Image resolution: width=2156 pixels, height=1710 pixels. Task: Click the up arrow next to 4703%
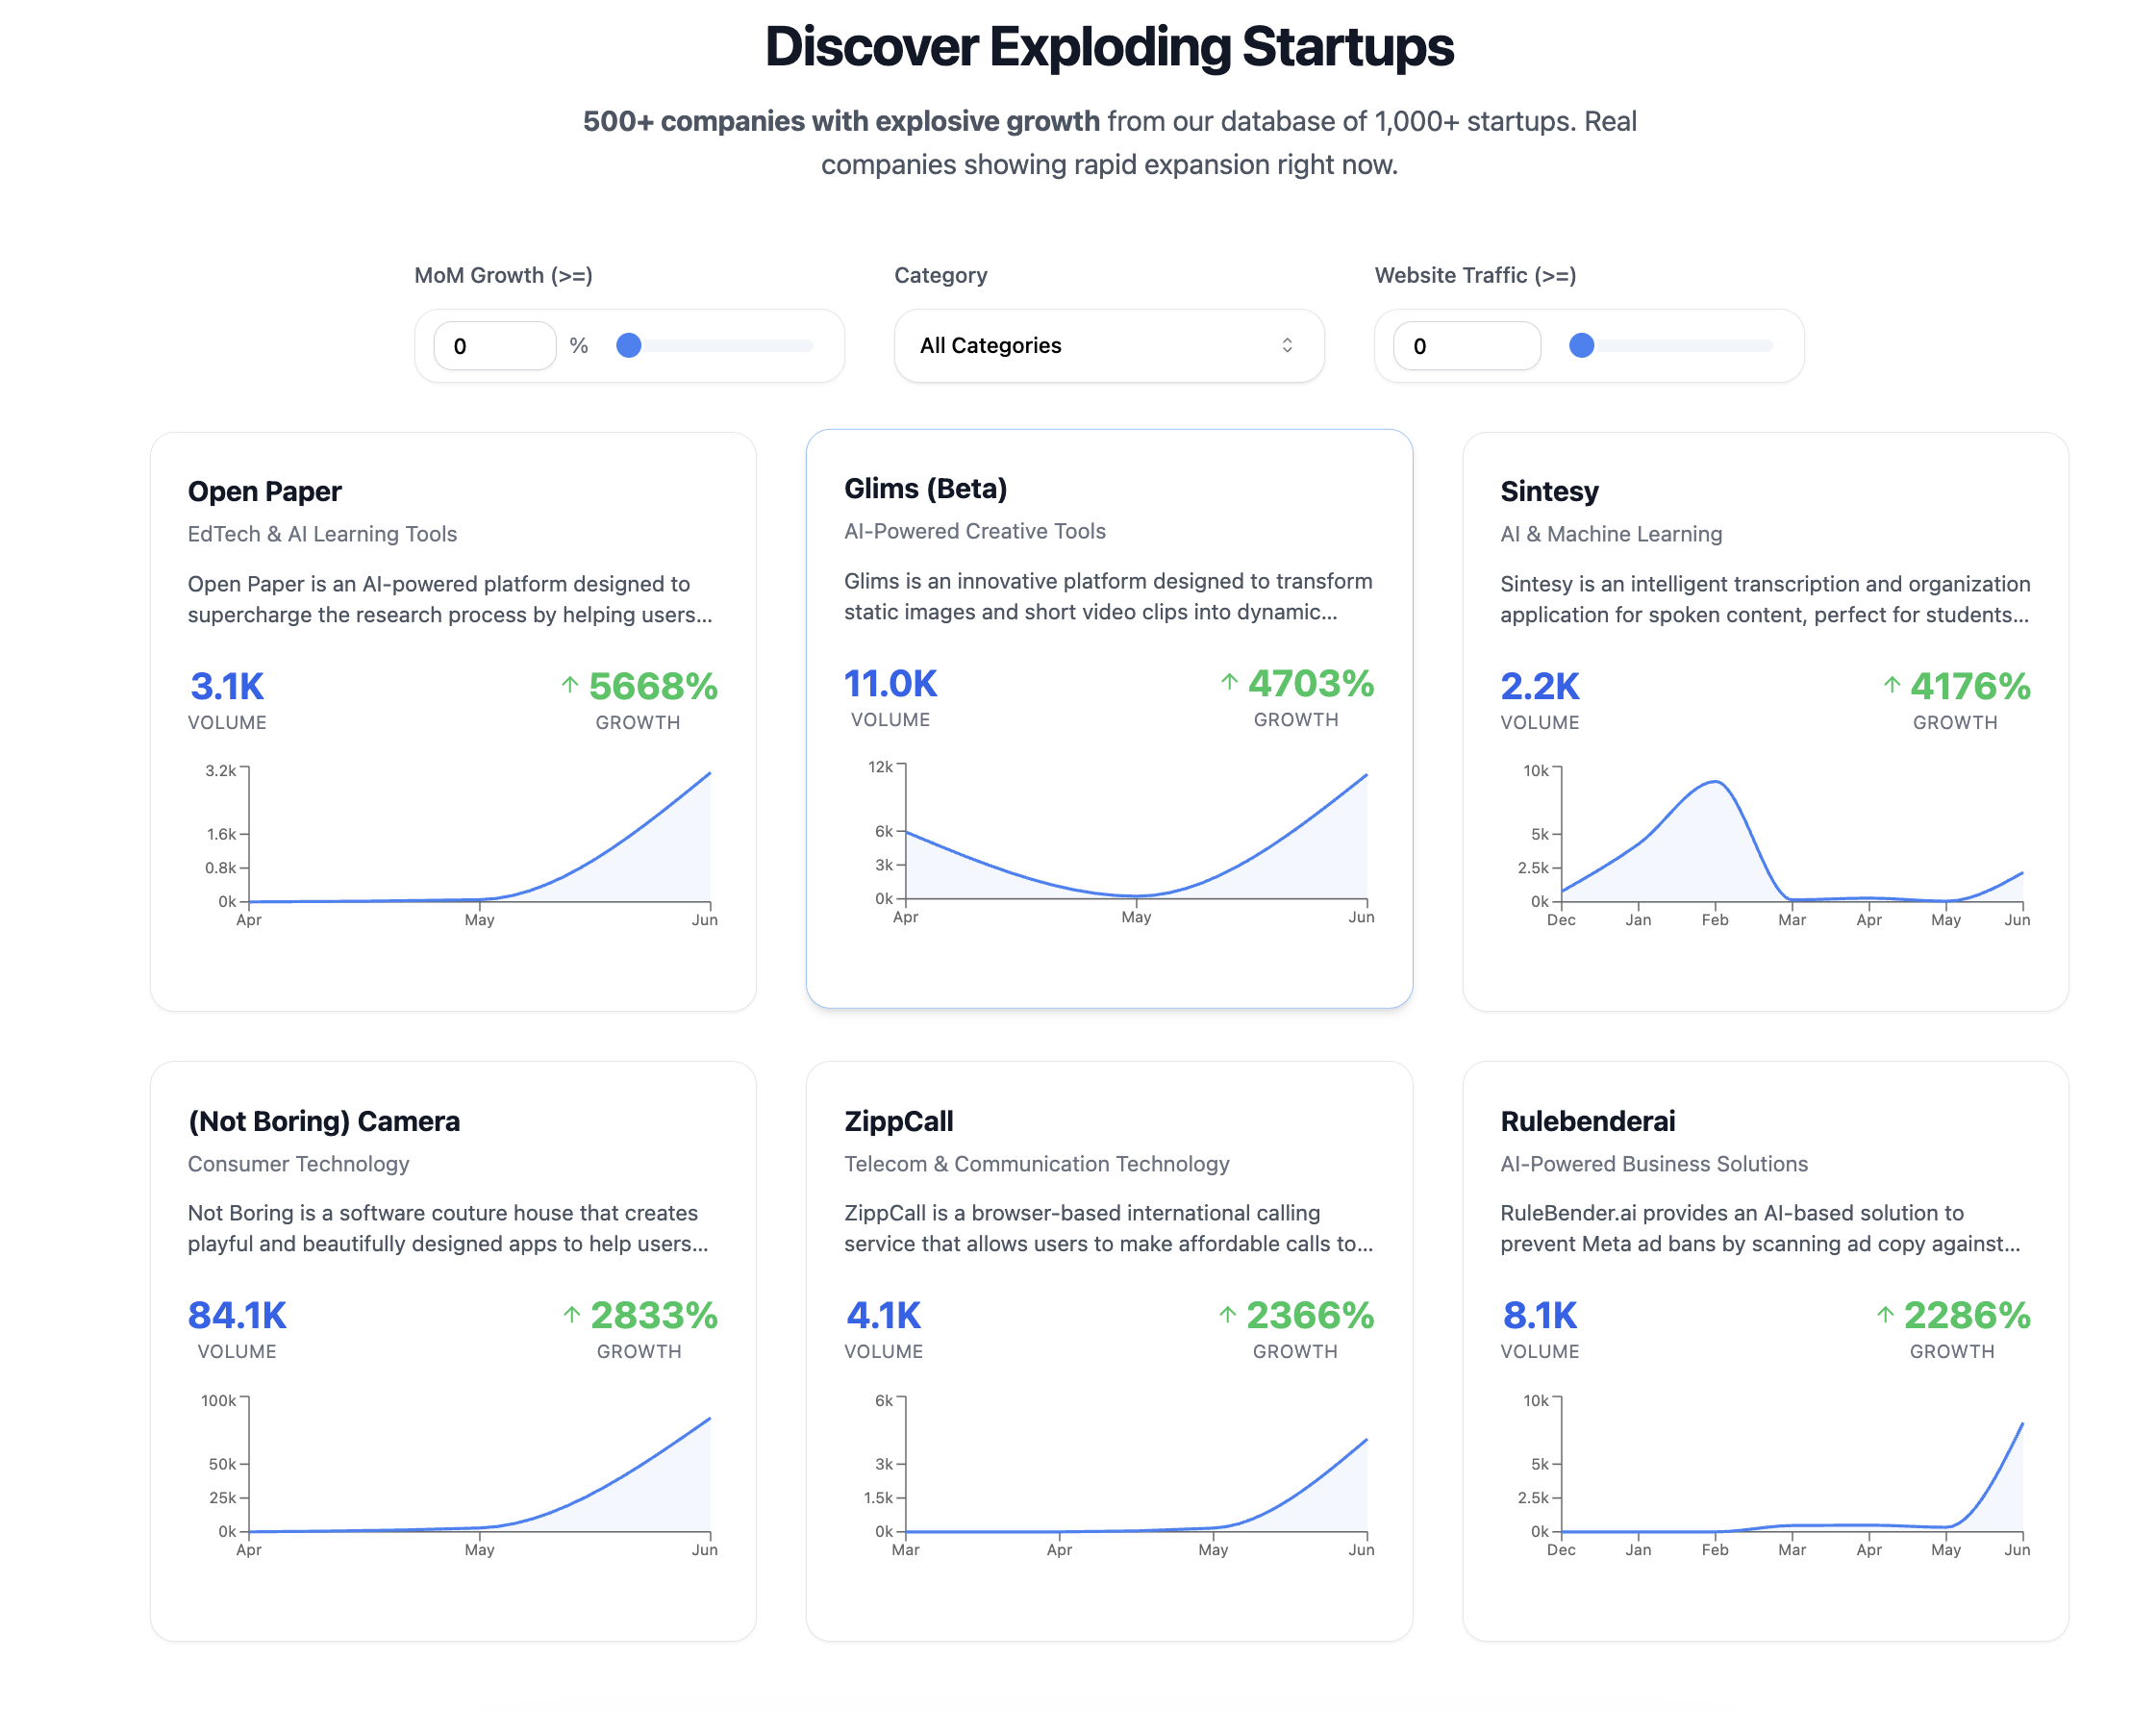pos(1229,682)
